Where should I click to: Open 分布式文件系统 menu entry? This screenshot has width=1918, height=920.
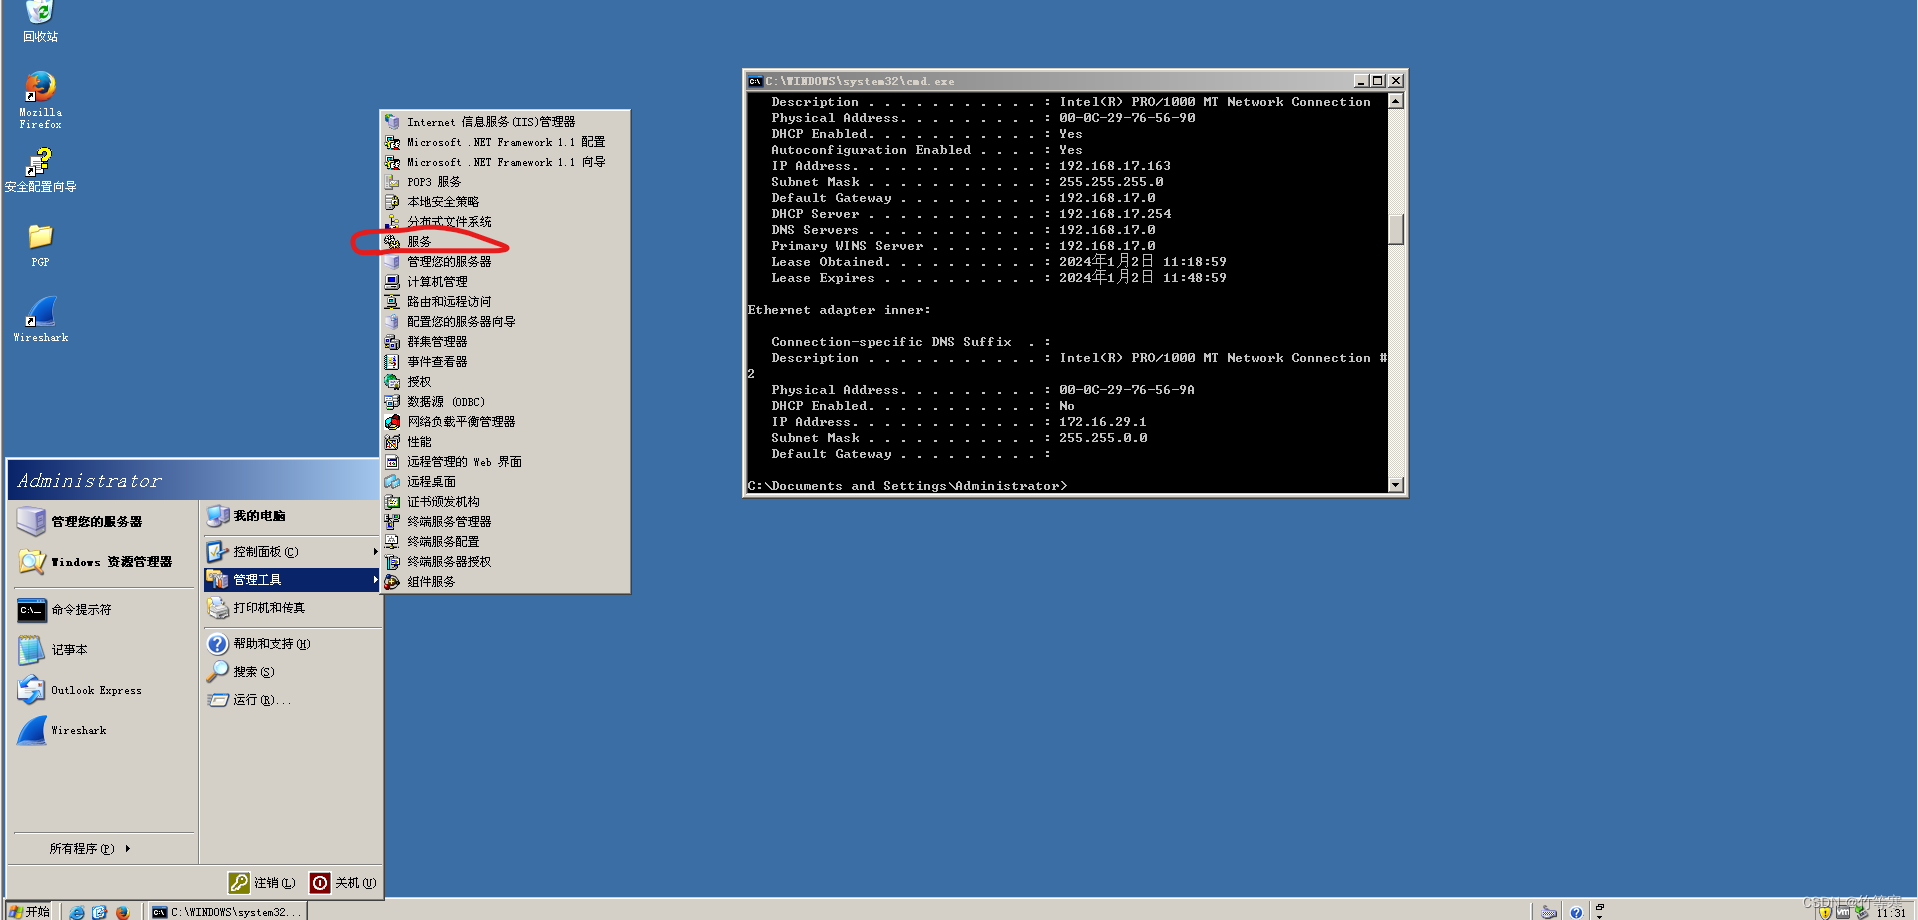[505, 222]
